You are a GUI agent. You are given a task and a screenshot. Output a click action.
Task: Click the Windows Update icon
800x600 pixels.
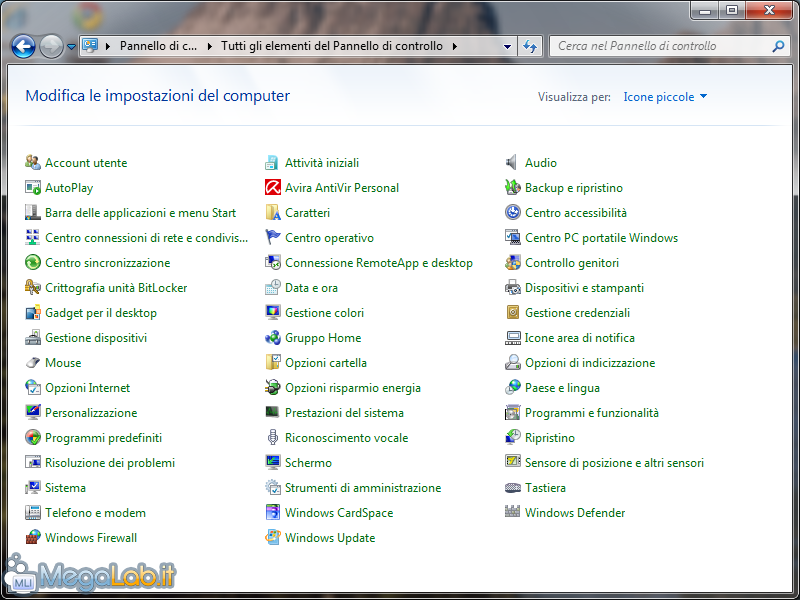click(273, 538)
